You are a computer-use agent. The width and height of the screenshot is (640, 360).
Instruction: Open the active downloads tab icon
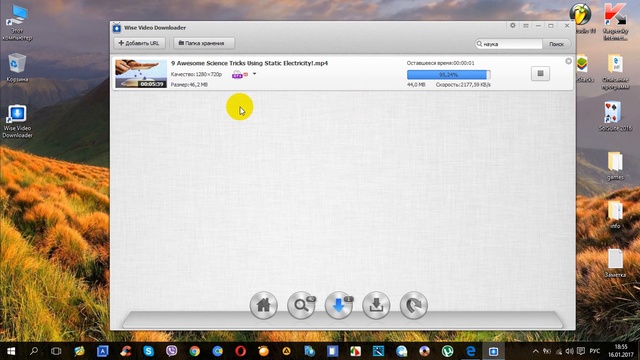tap(339, 305)
